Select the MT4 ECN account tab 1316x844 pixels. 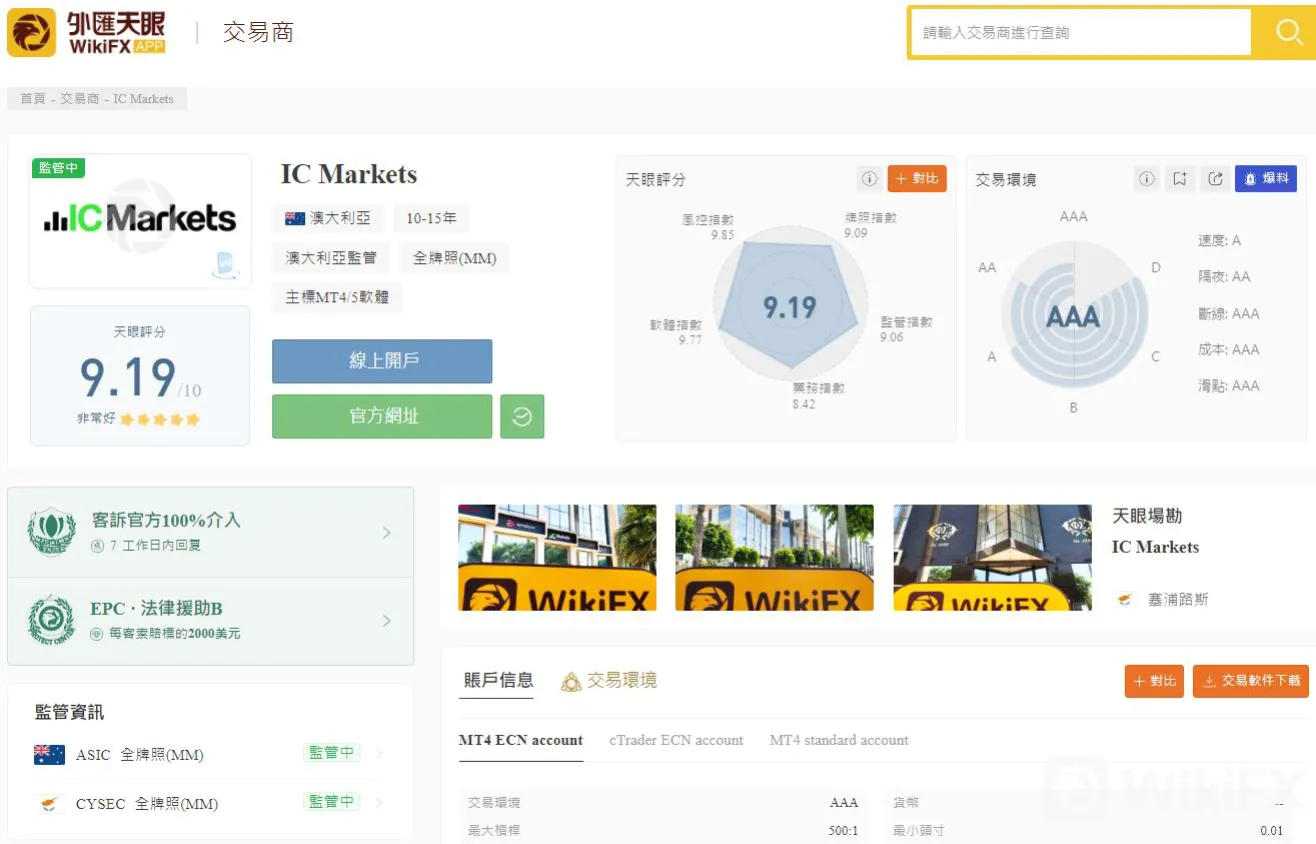[521, 741]
